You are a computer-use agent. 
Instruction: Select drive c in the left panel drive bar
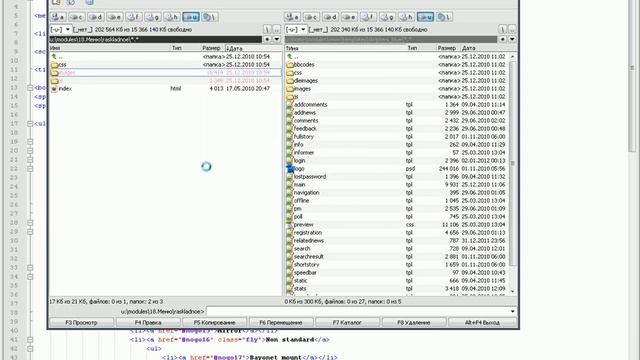[x=77, y=17]
